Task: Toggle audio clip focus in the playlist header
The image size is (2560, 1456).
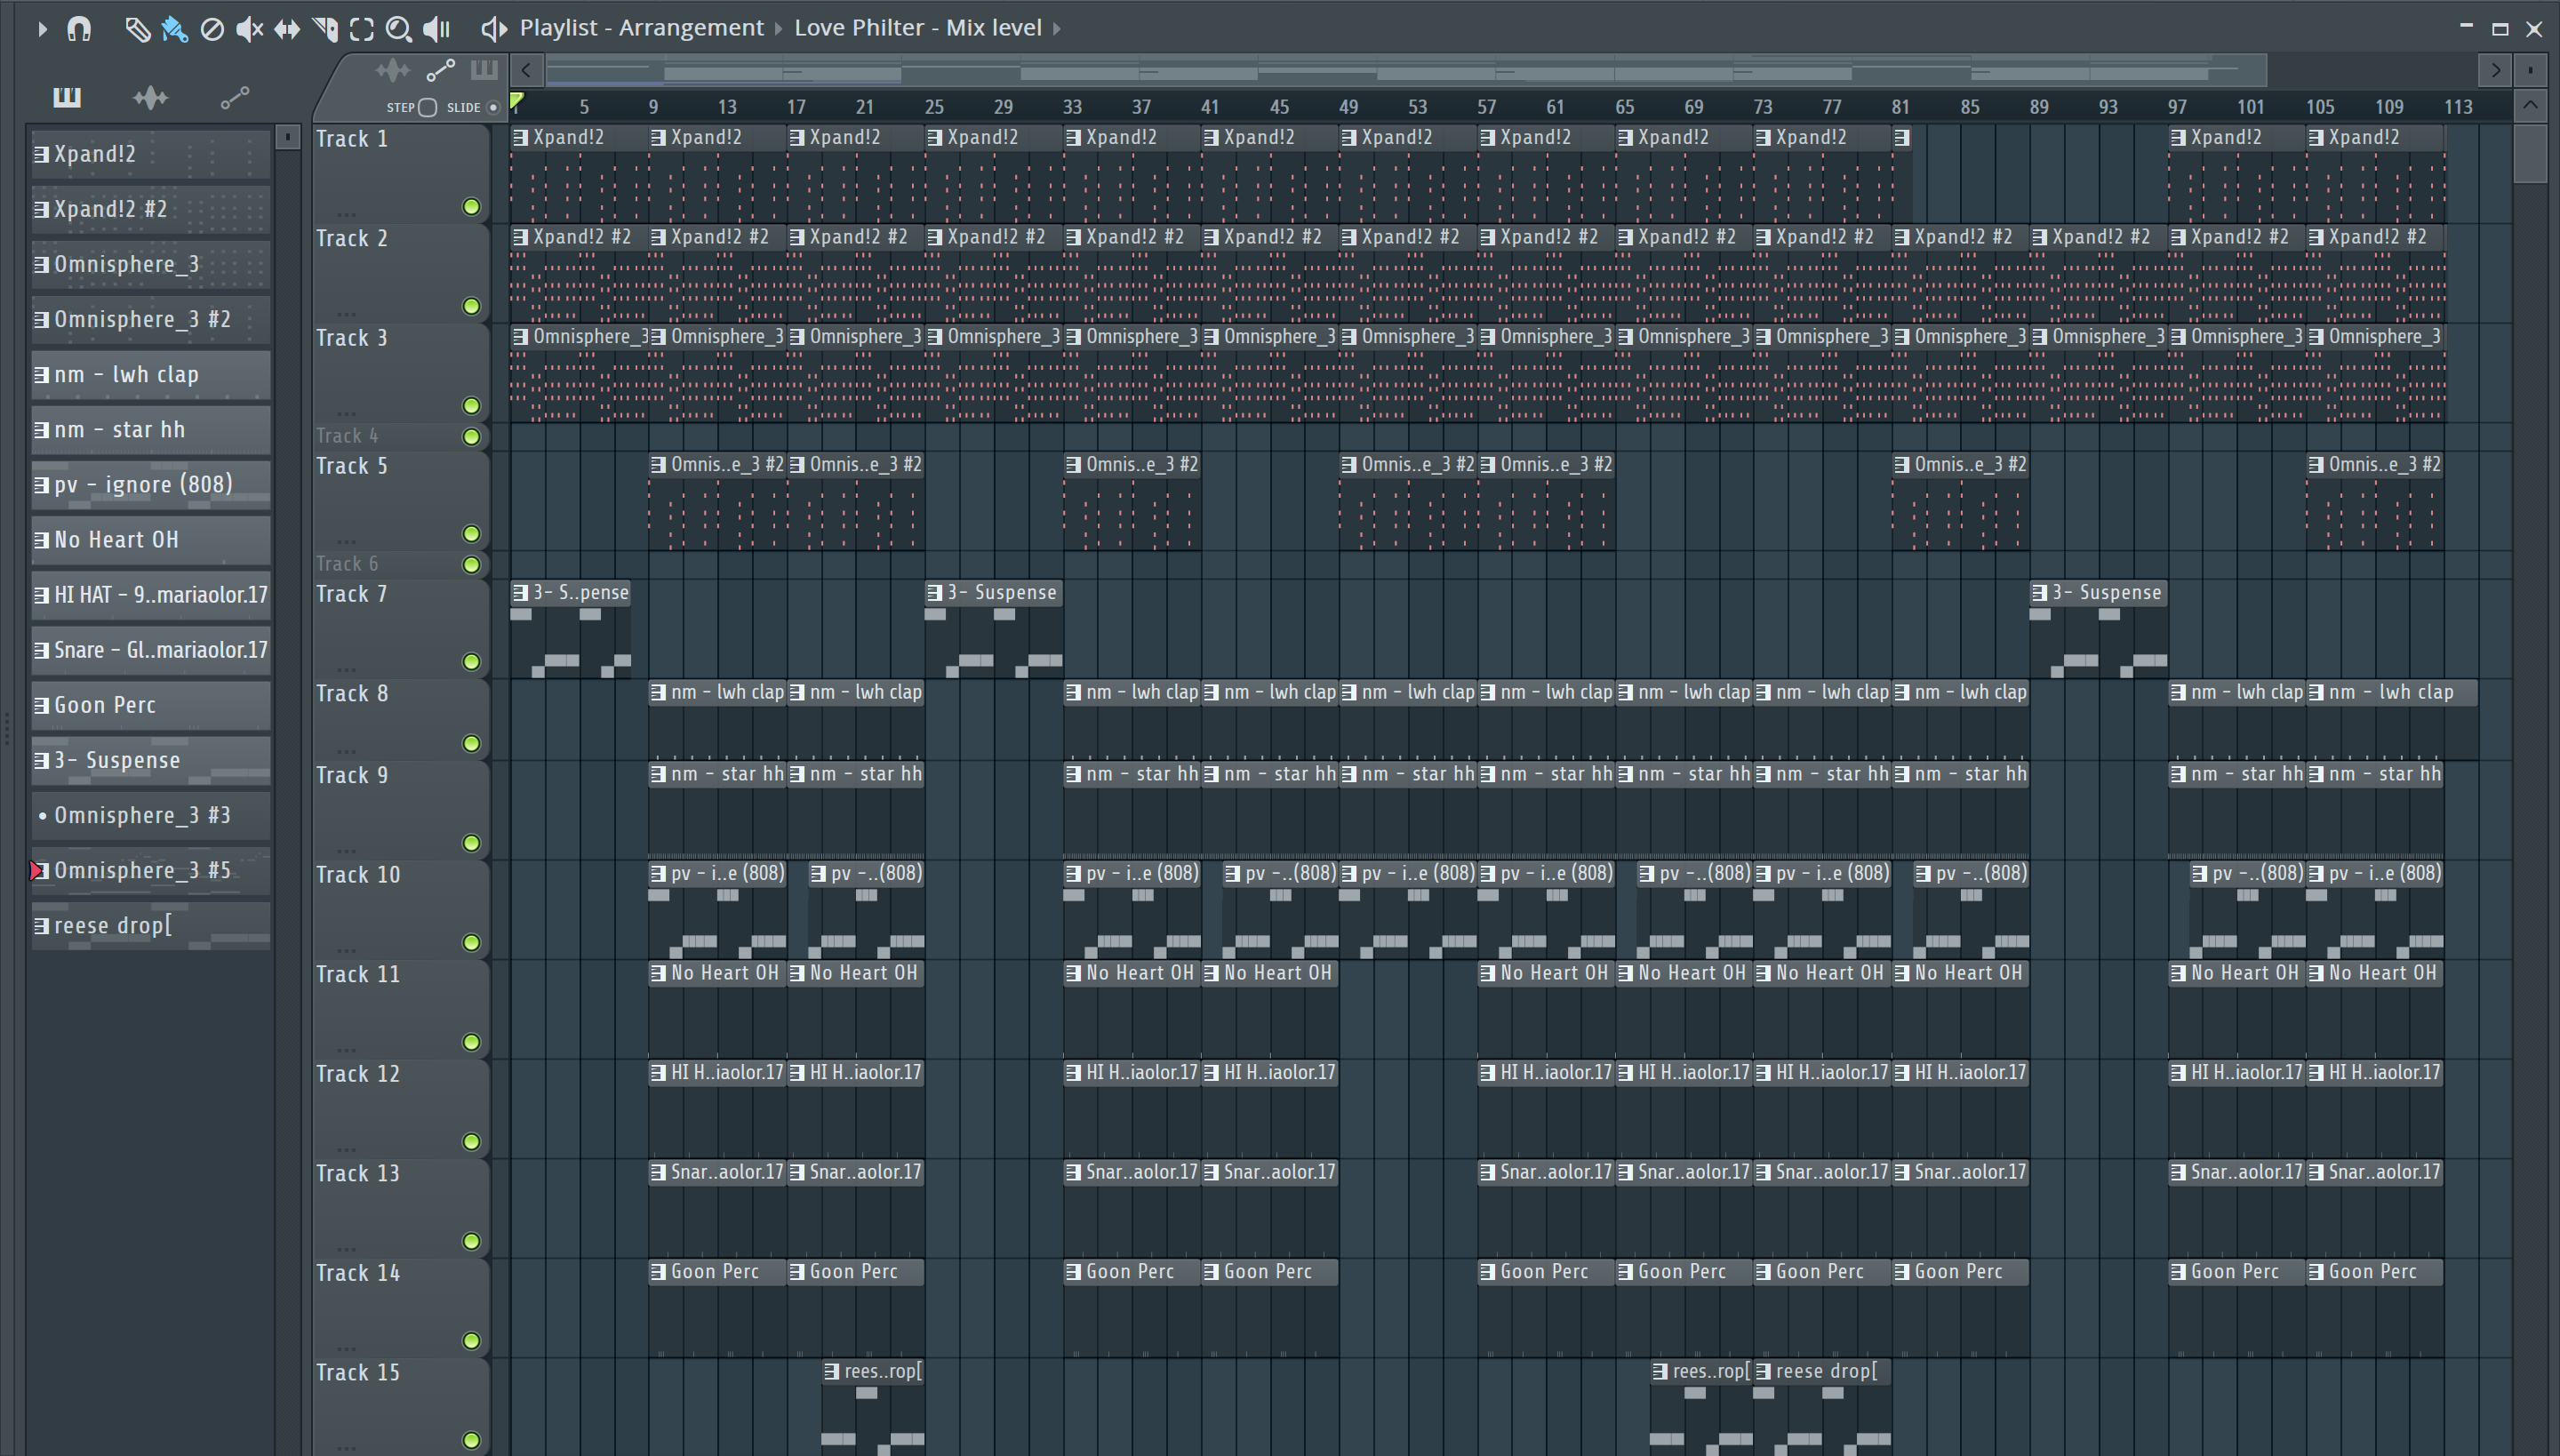Action: click(x=392, y=70)
